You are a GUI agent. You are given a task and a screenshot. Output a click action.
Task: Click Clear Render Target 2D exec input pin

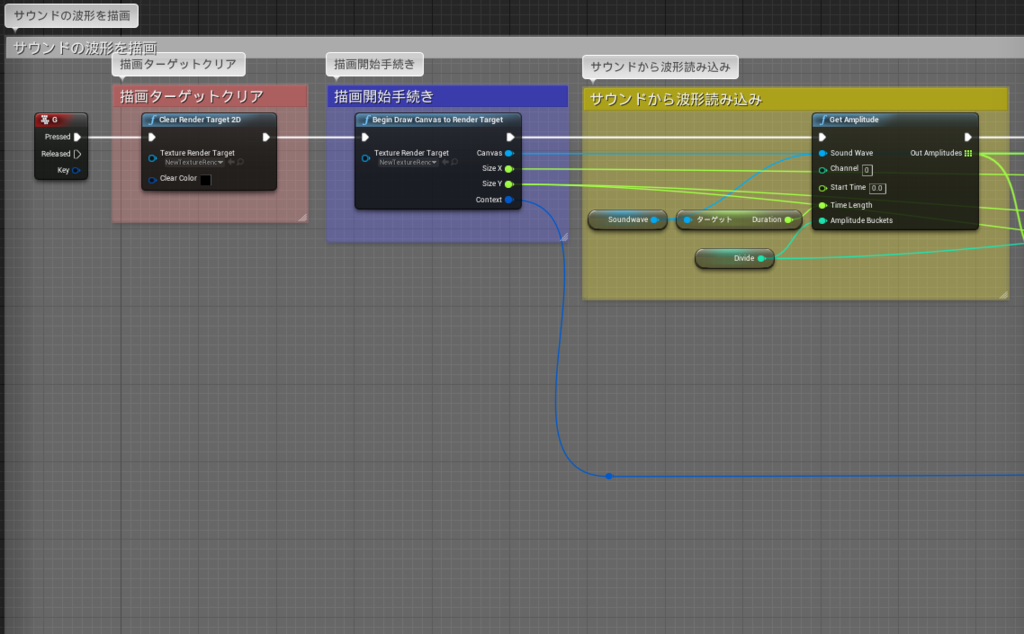click(152, 137)
